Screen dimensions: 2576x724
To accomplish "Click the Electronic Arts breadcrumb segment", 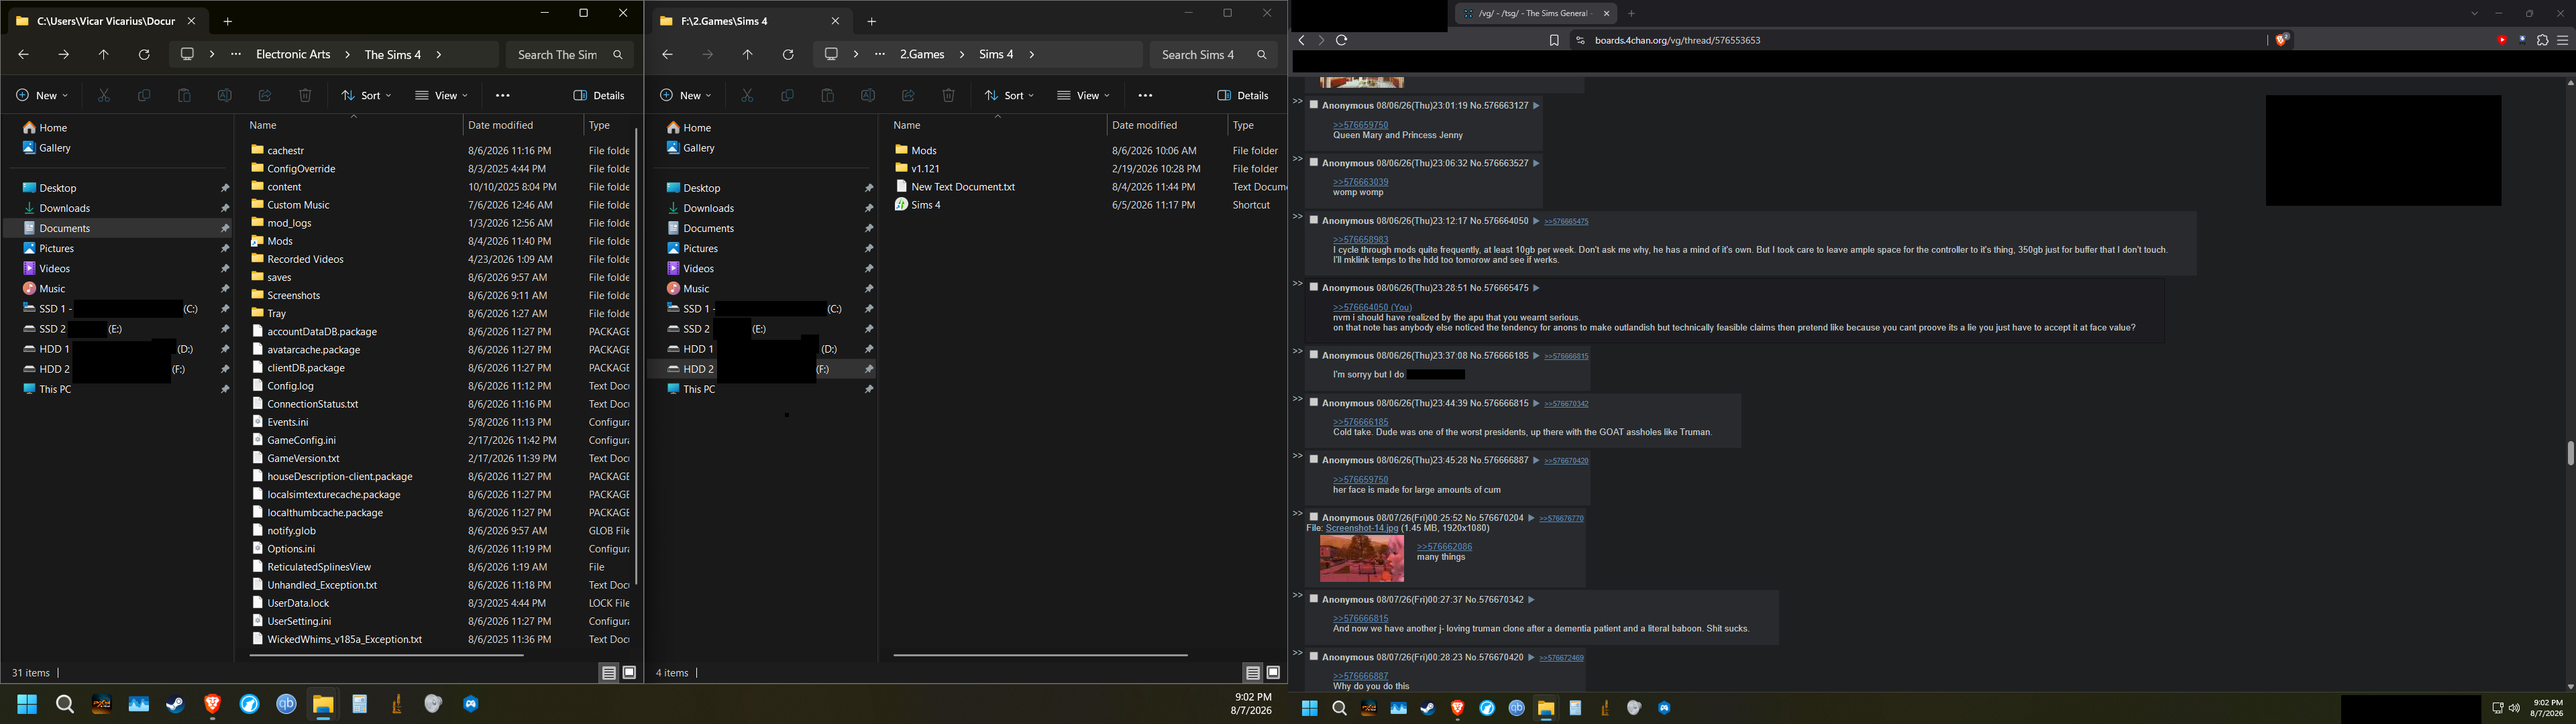I will click(x=293, y=55).
